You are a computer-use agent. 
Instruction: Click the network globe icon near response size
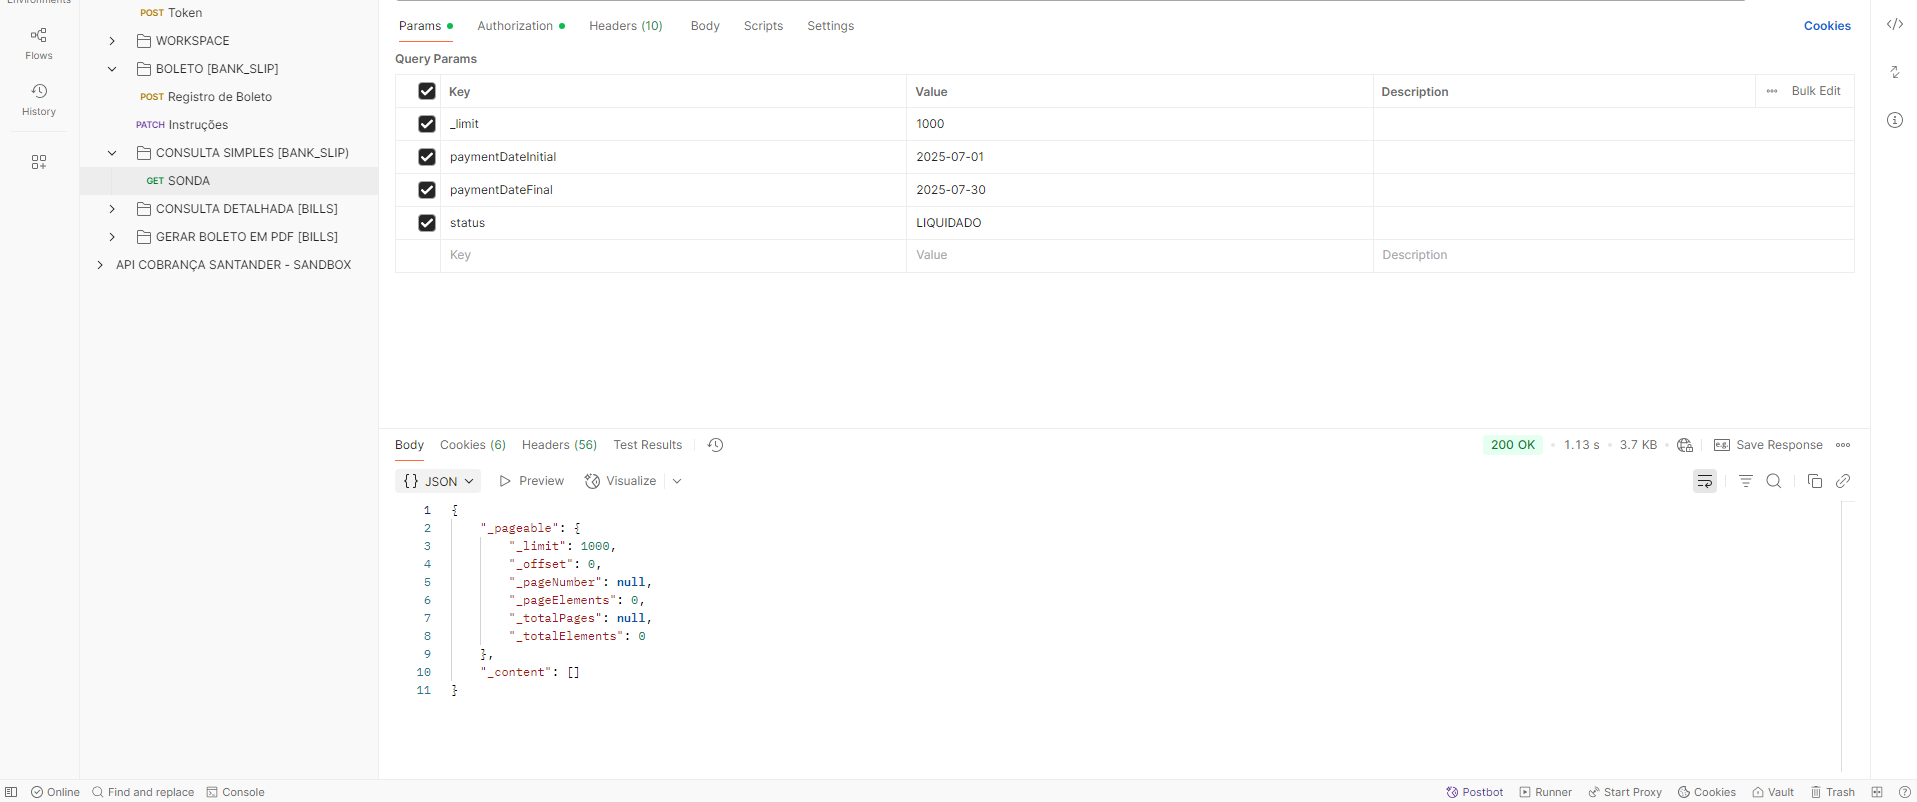(1685, 445)
